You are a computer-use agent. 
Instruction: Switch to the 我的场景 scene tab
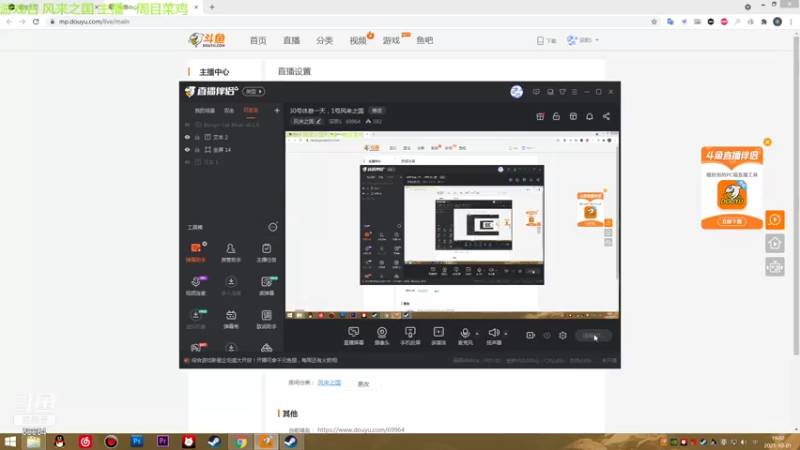(205, 110)
